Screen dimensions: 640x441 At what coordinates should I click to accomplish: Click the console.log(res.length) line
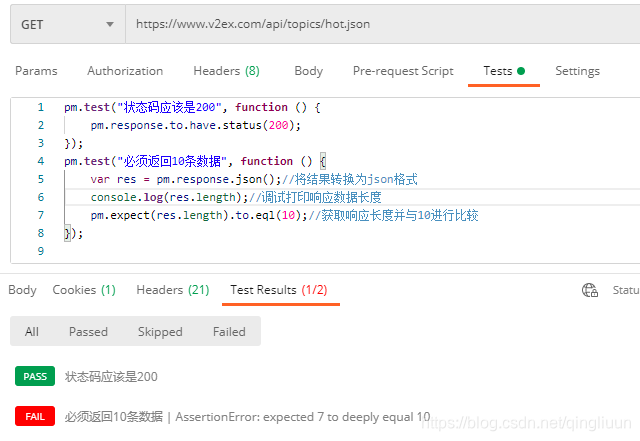pyautogui.click(x=169, y=197)
